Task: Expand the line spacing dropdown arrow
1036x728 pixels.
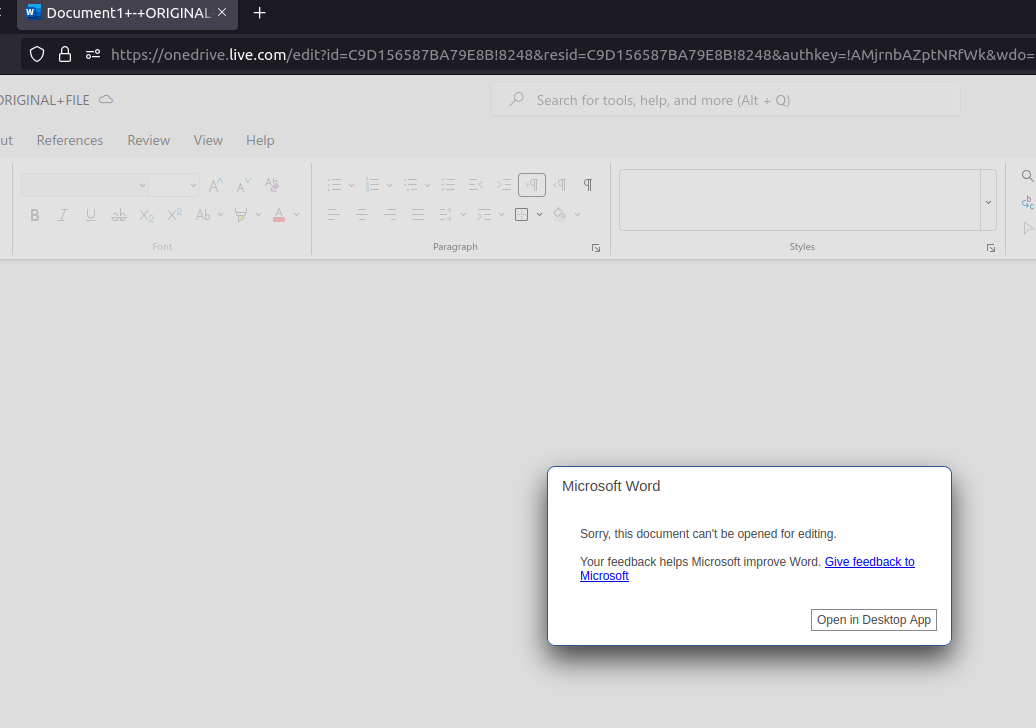Action: (x=463, y=215)
